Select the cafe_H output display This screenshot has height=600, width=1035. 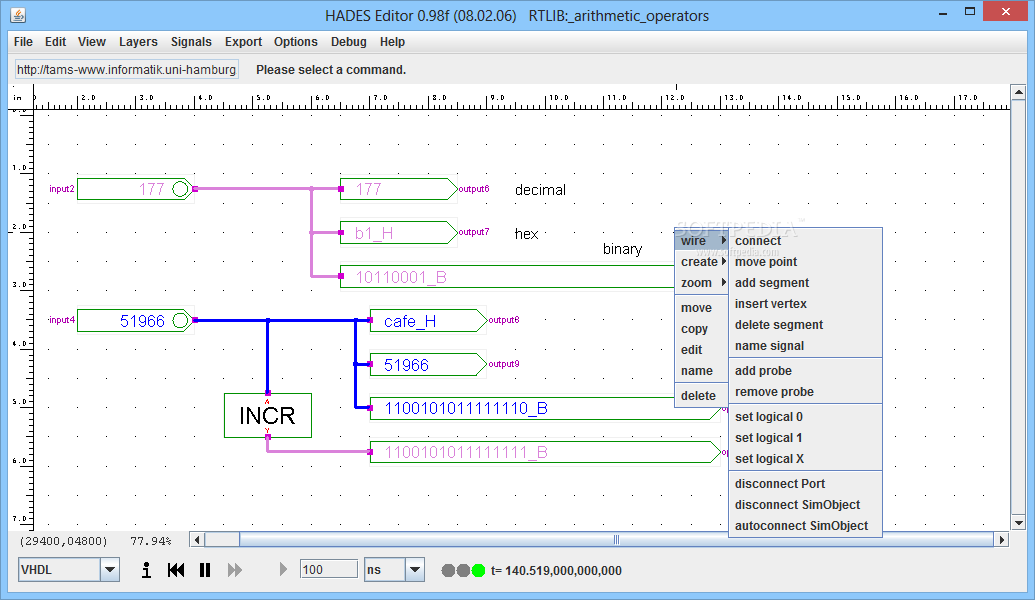click(x=428, y=321)
